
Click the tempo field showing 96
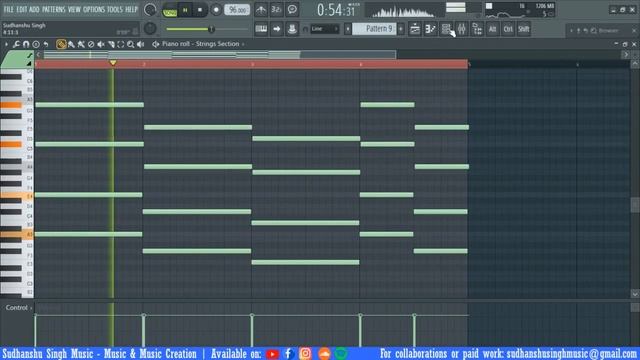click(x=237, y=10)
